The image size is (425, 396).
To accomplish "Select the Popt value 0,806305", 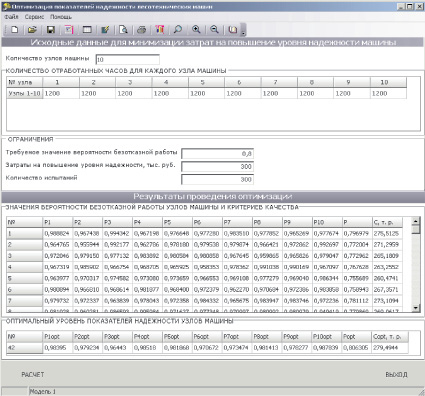I will click(x=357, y=348).
